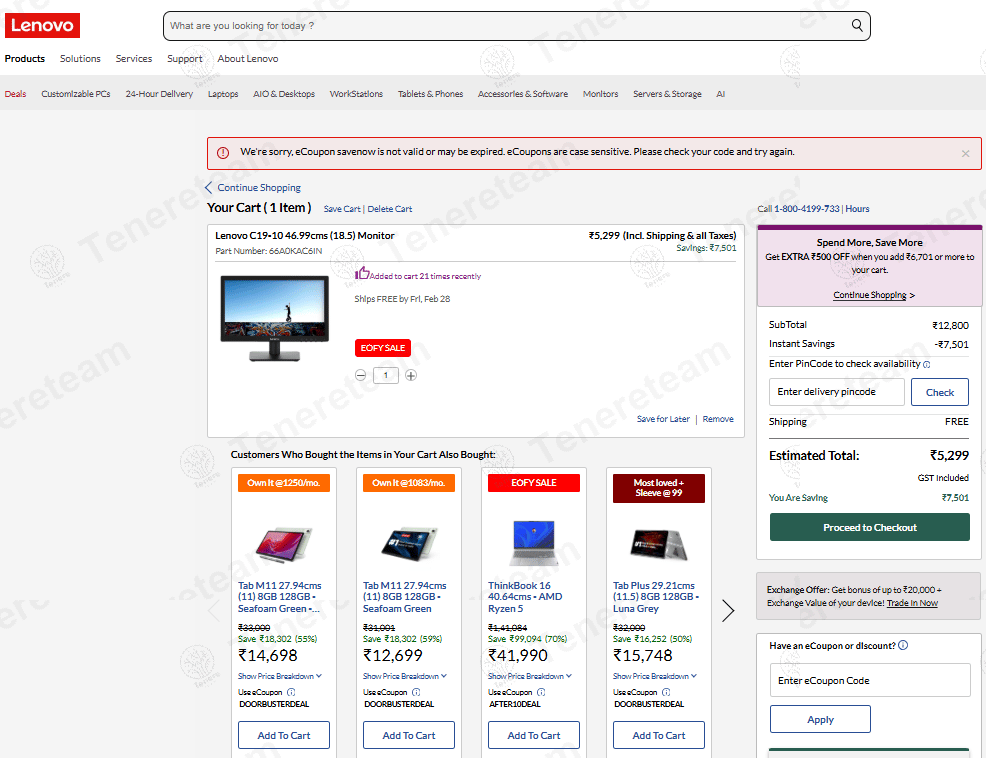Open the About Lenovo menu
This screenshot has width=986, height=758.
[x=248, y=59]
